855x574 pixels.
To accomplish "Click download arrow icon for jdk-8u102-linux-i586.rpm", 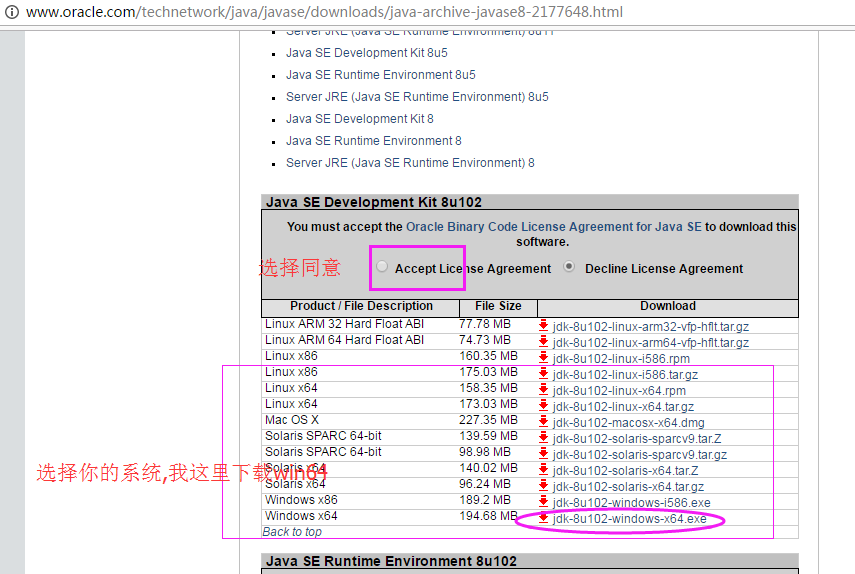I will 543,358.
